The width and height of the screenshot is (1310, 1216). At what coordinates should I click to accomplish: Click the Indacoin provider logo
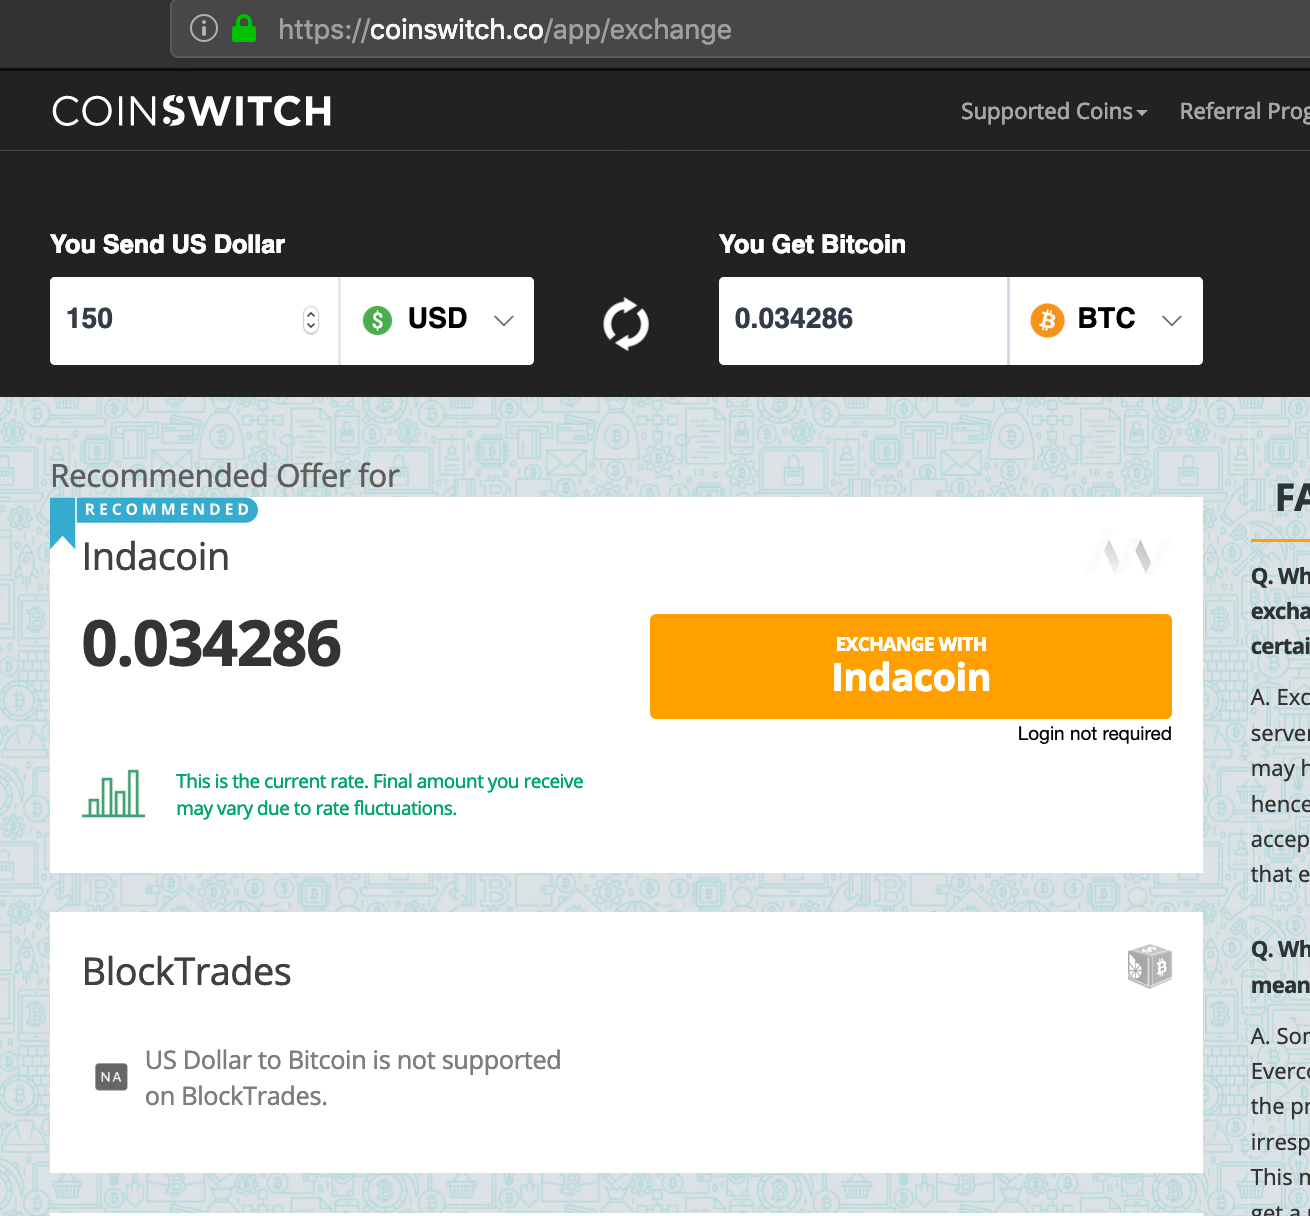tap(1129, 553)
